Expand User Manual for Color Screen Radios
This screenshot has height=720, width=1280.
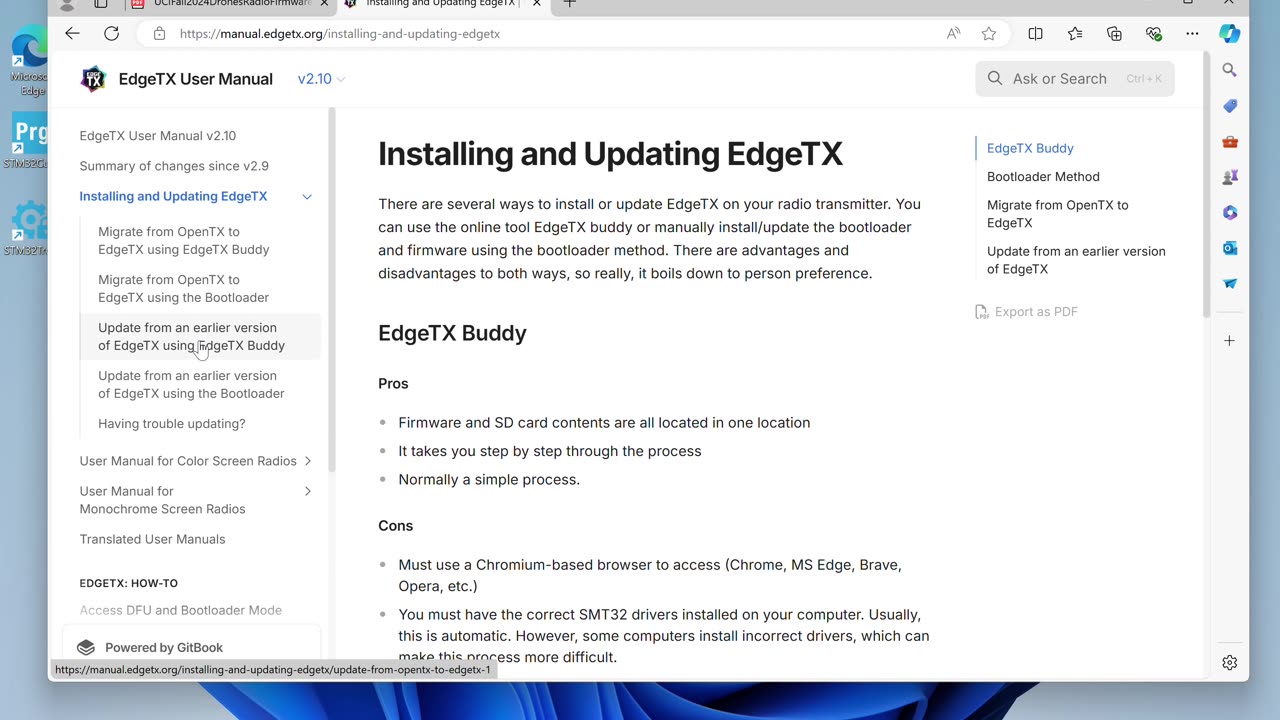click(x=307, y=461)
